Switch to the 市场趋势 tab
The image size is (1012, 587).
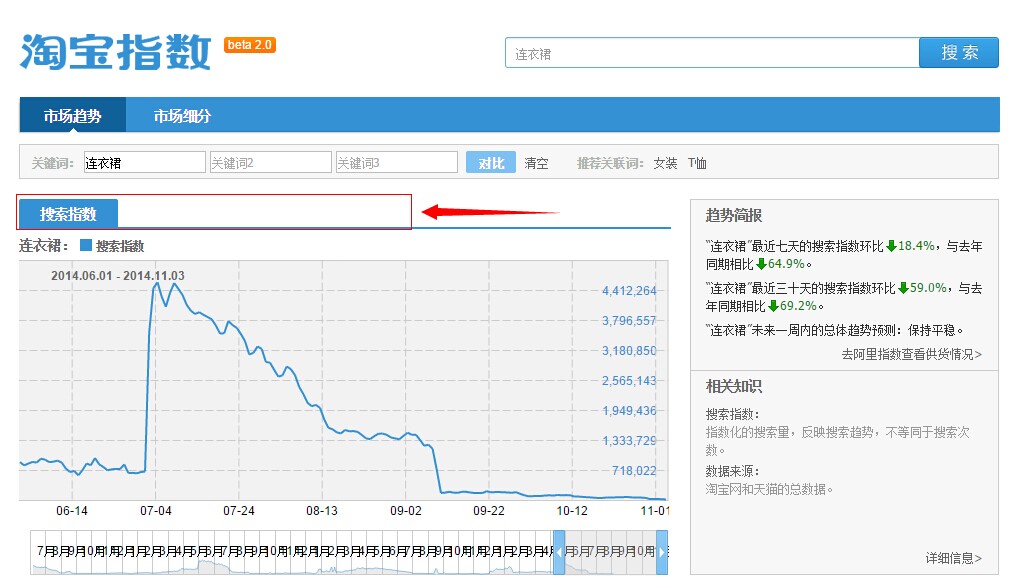click(x=72, y=115)
